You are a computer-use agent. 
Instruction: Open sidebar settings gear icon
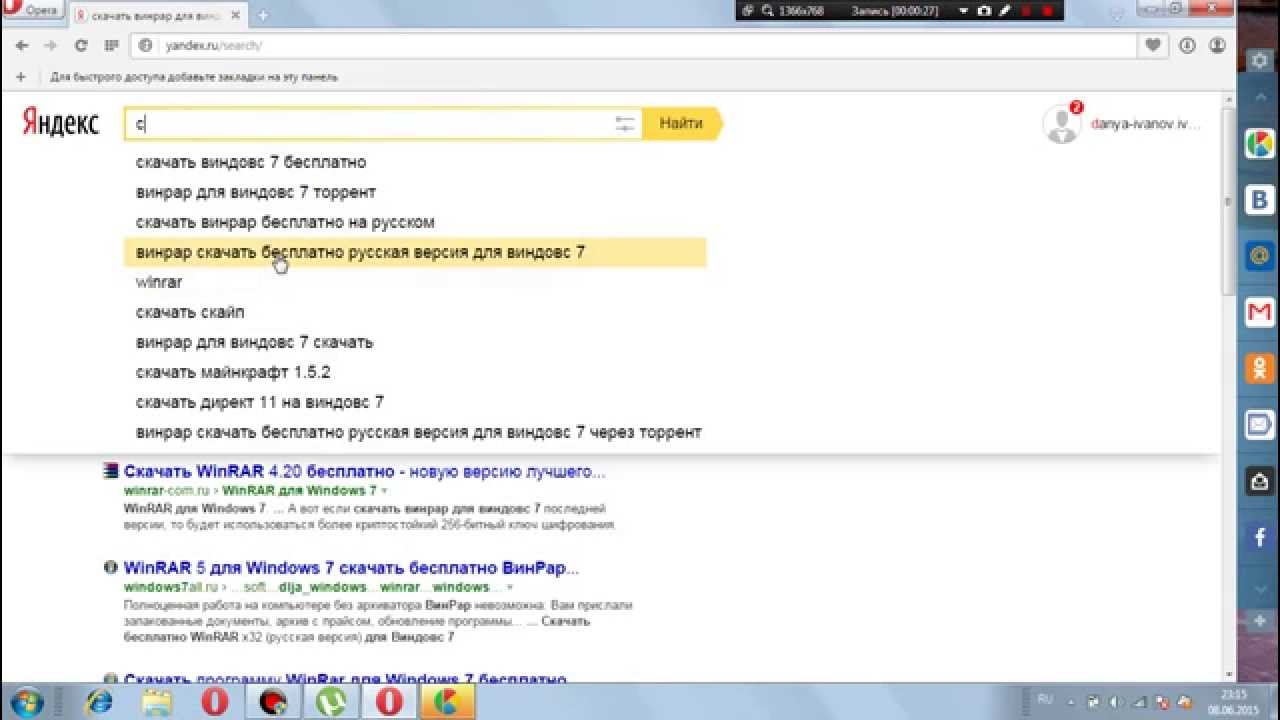click(1258, 61)
